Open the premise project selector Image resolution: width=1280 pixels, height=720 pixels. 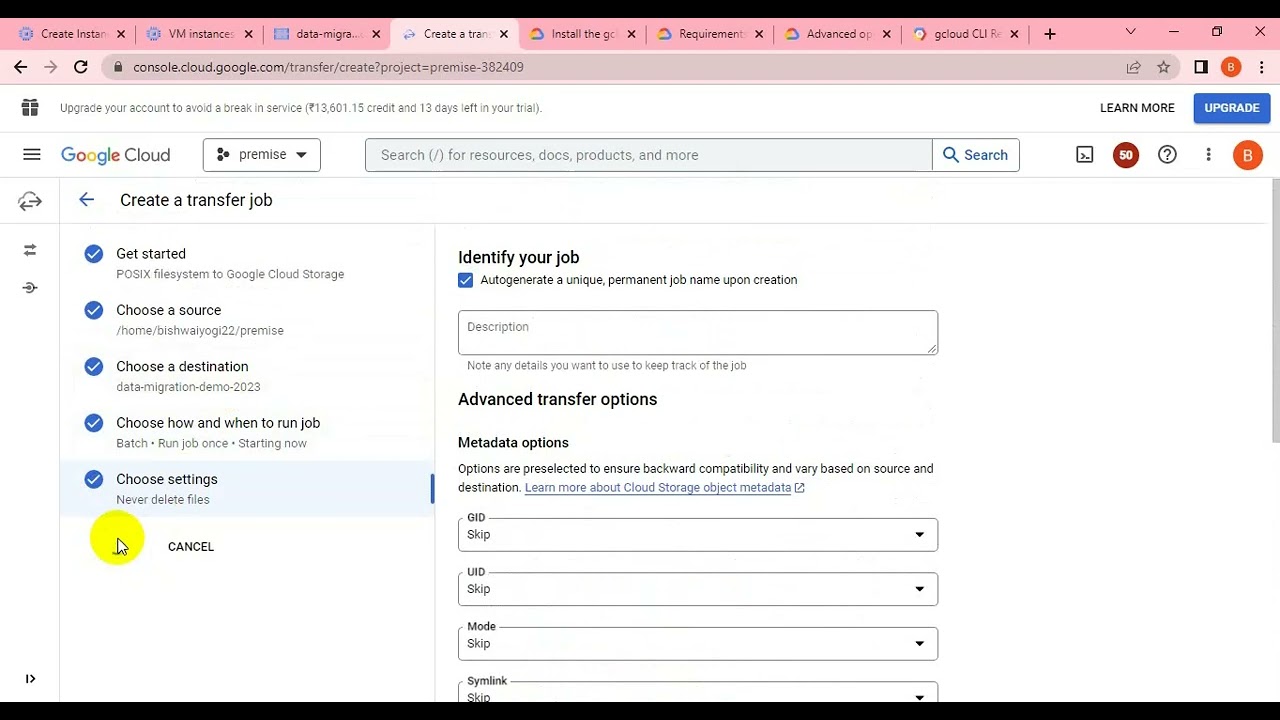[262, 155]
